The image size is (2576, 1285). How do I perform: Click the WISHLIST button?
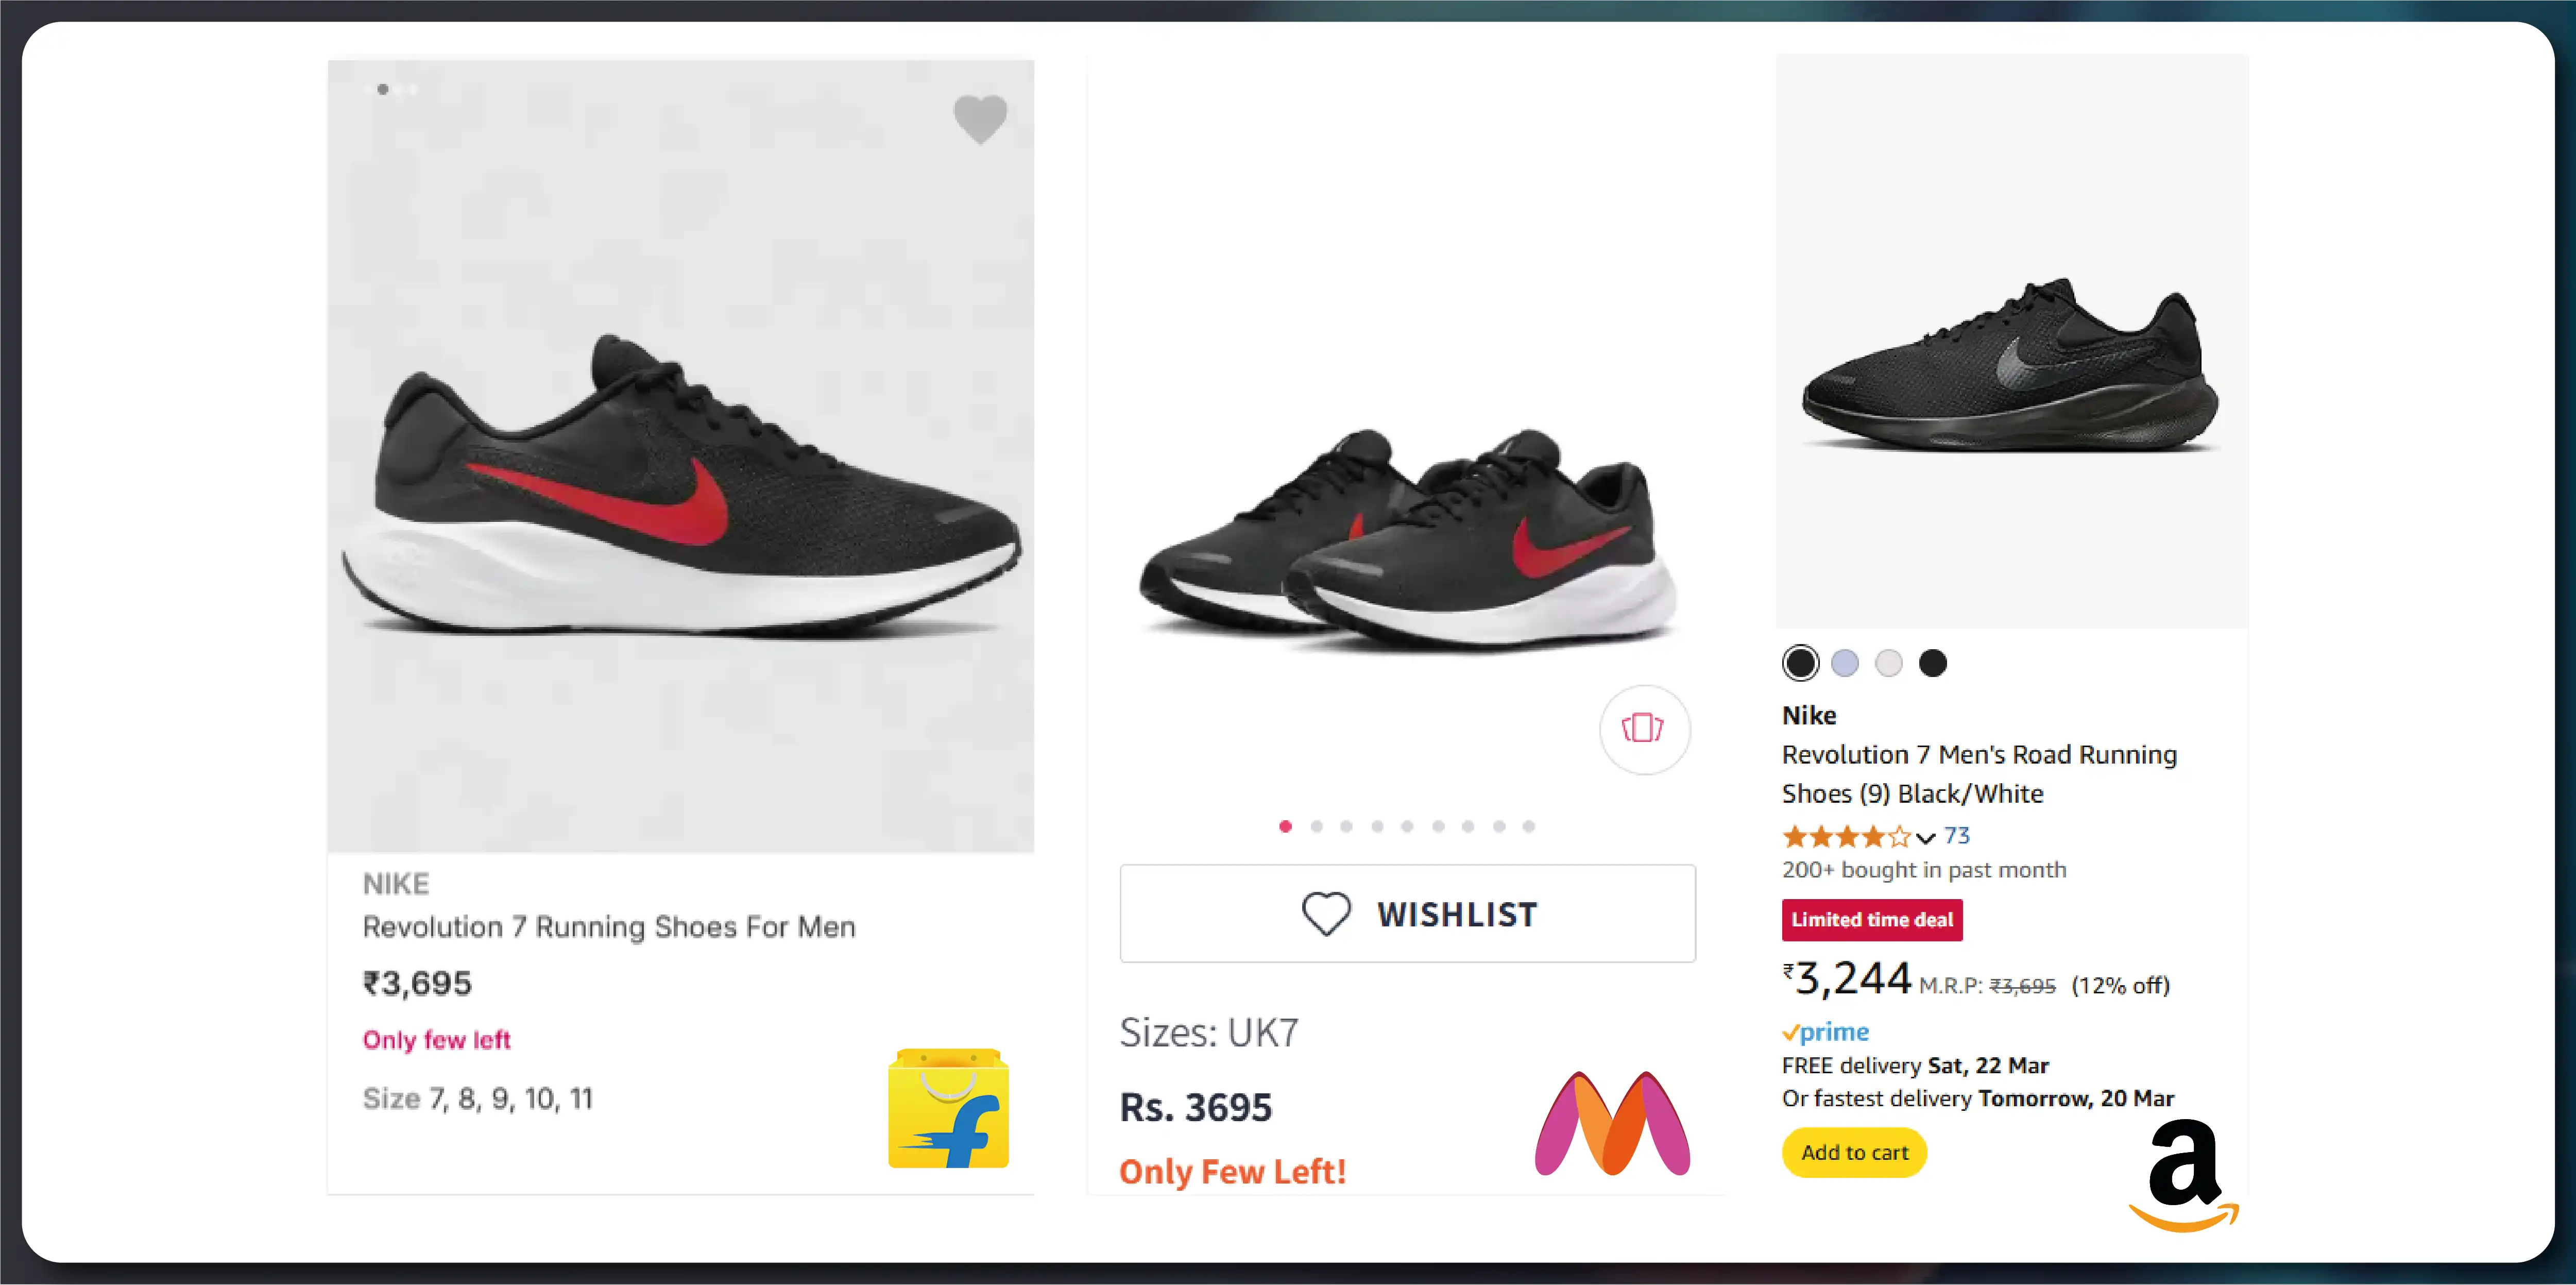(1407, 913)
